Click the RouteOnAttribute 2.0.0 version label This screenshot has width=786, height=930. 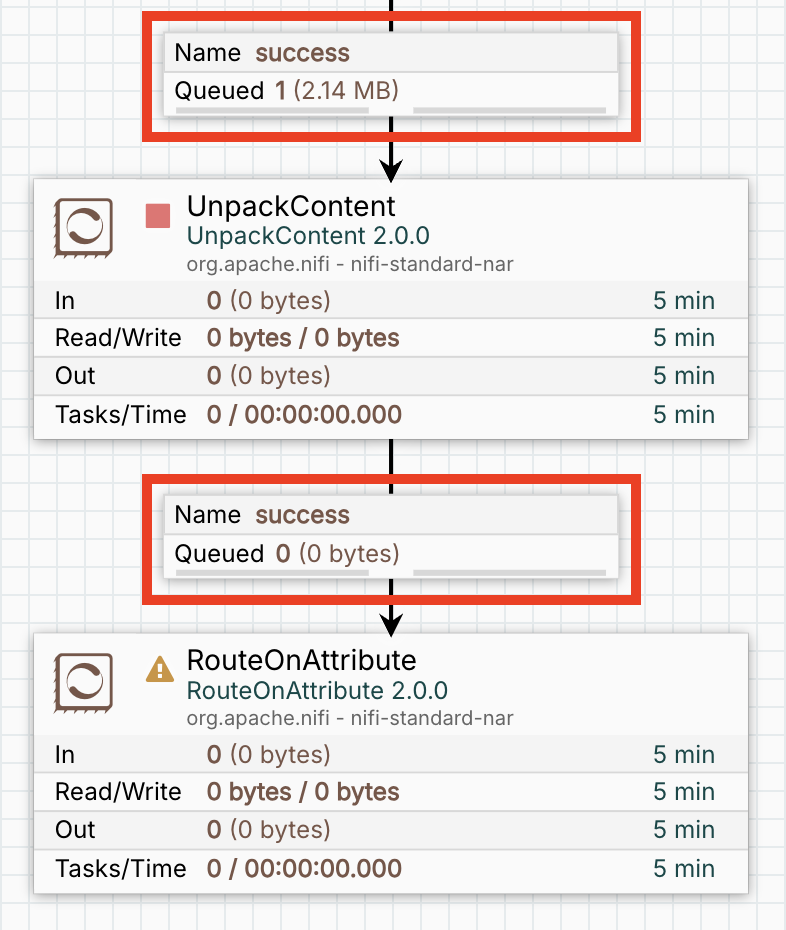click(x=317, y=690)
